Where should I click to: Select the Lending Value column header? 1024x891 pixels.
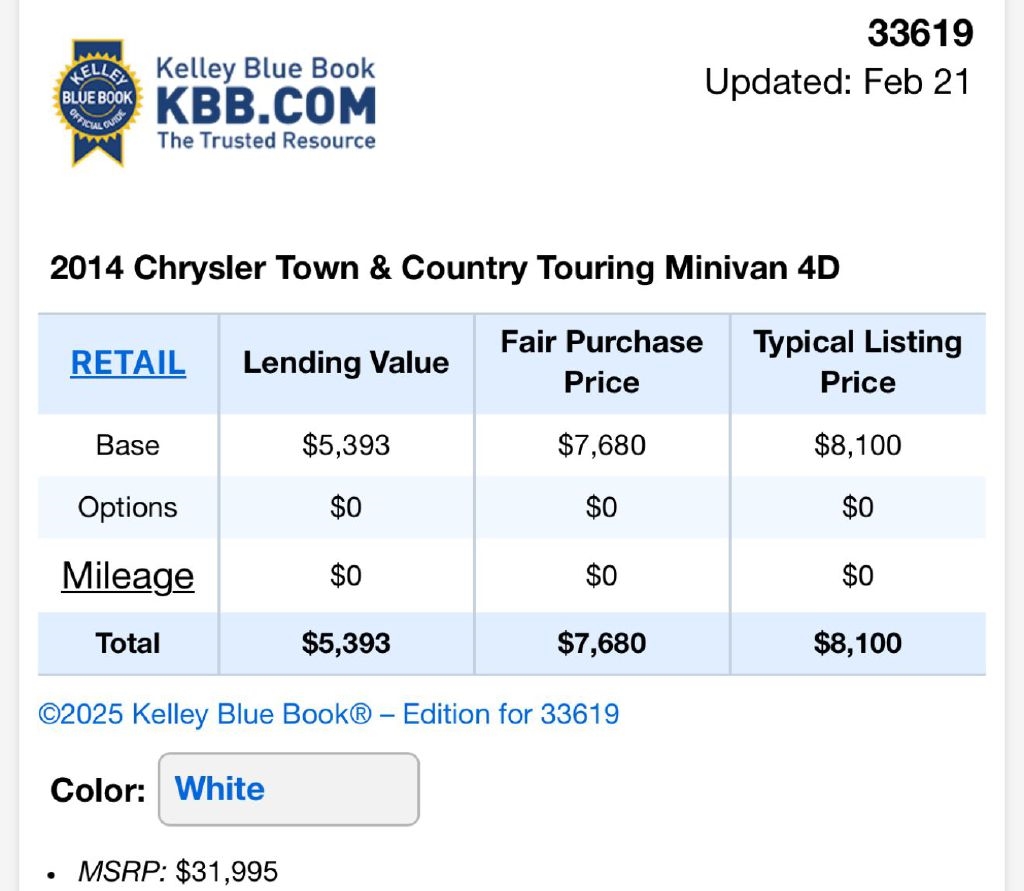pos(346,363)
